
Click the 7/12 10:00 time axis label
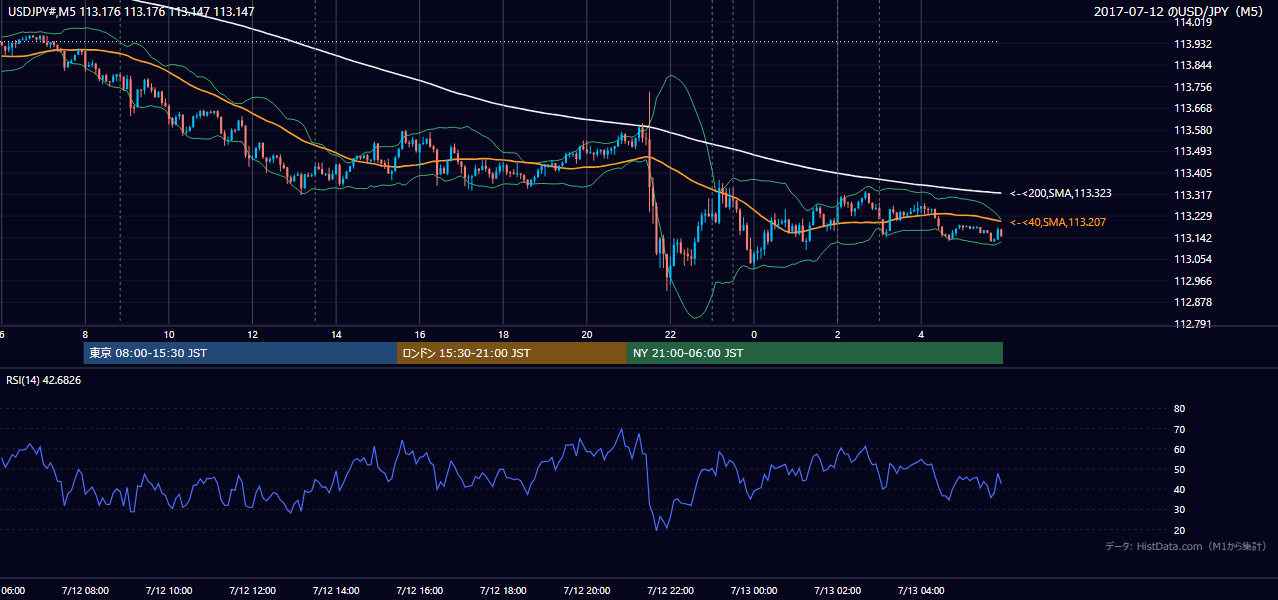click(168, 590)
